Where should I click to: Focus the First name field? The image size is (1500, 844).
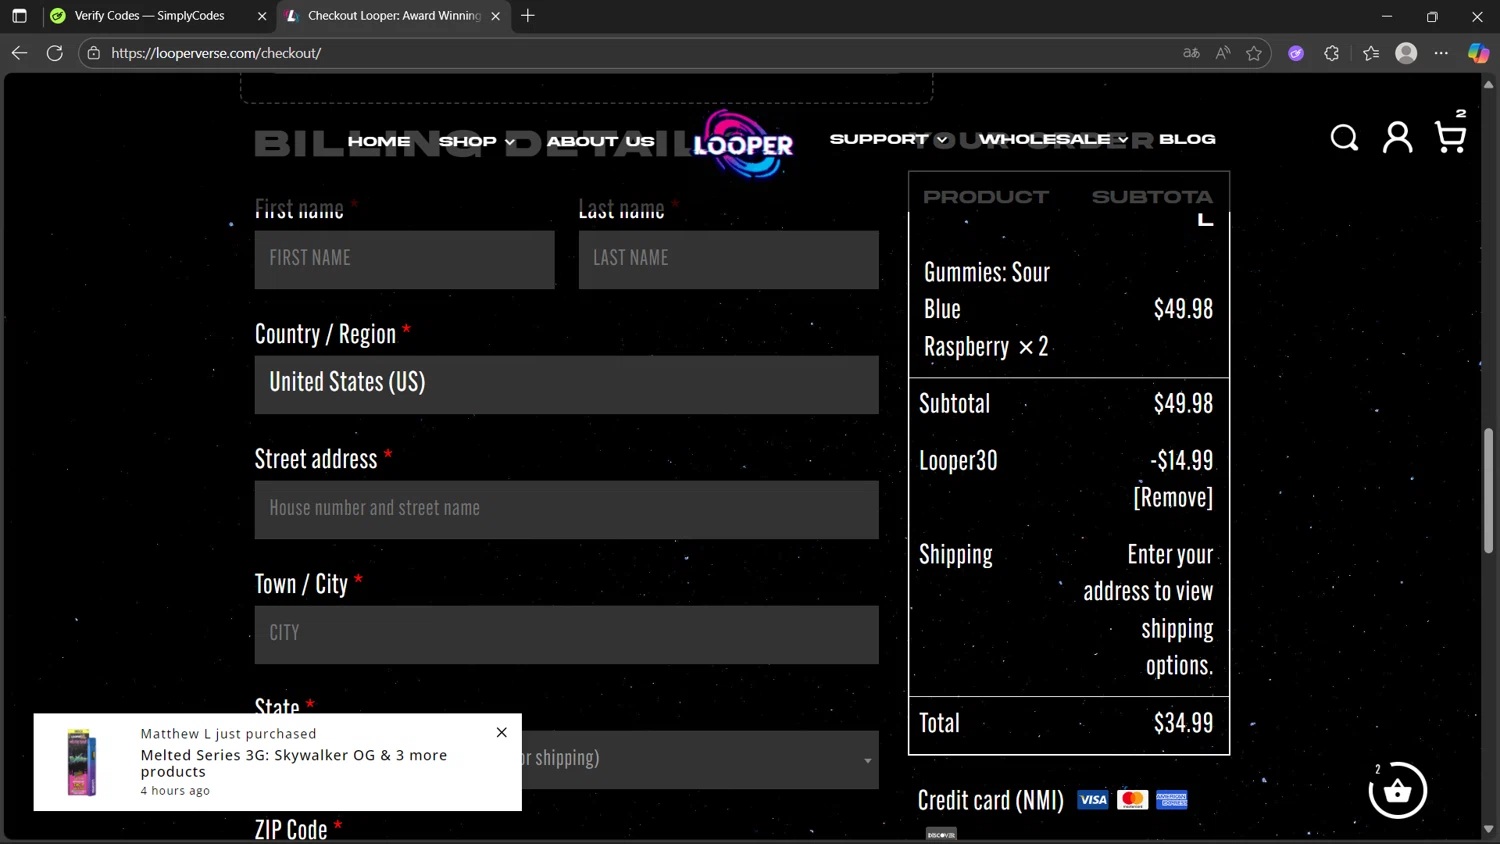pos(404,259)
